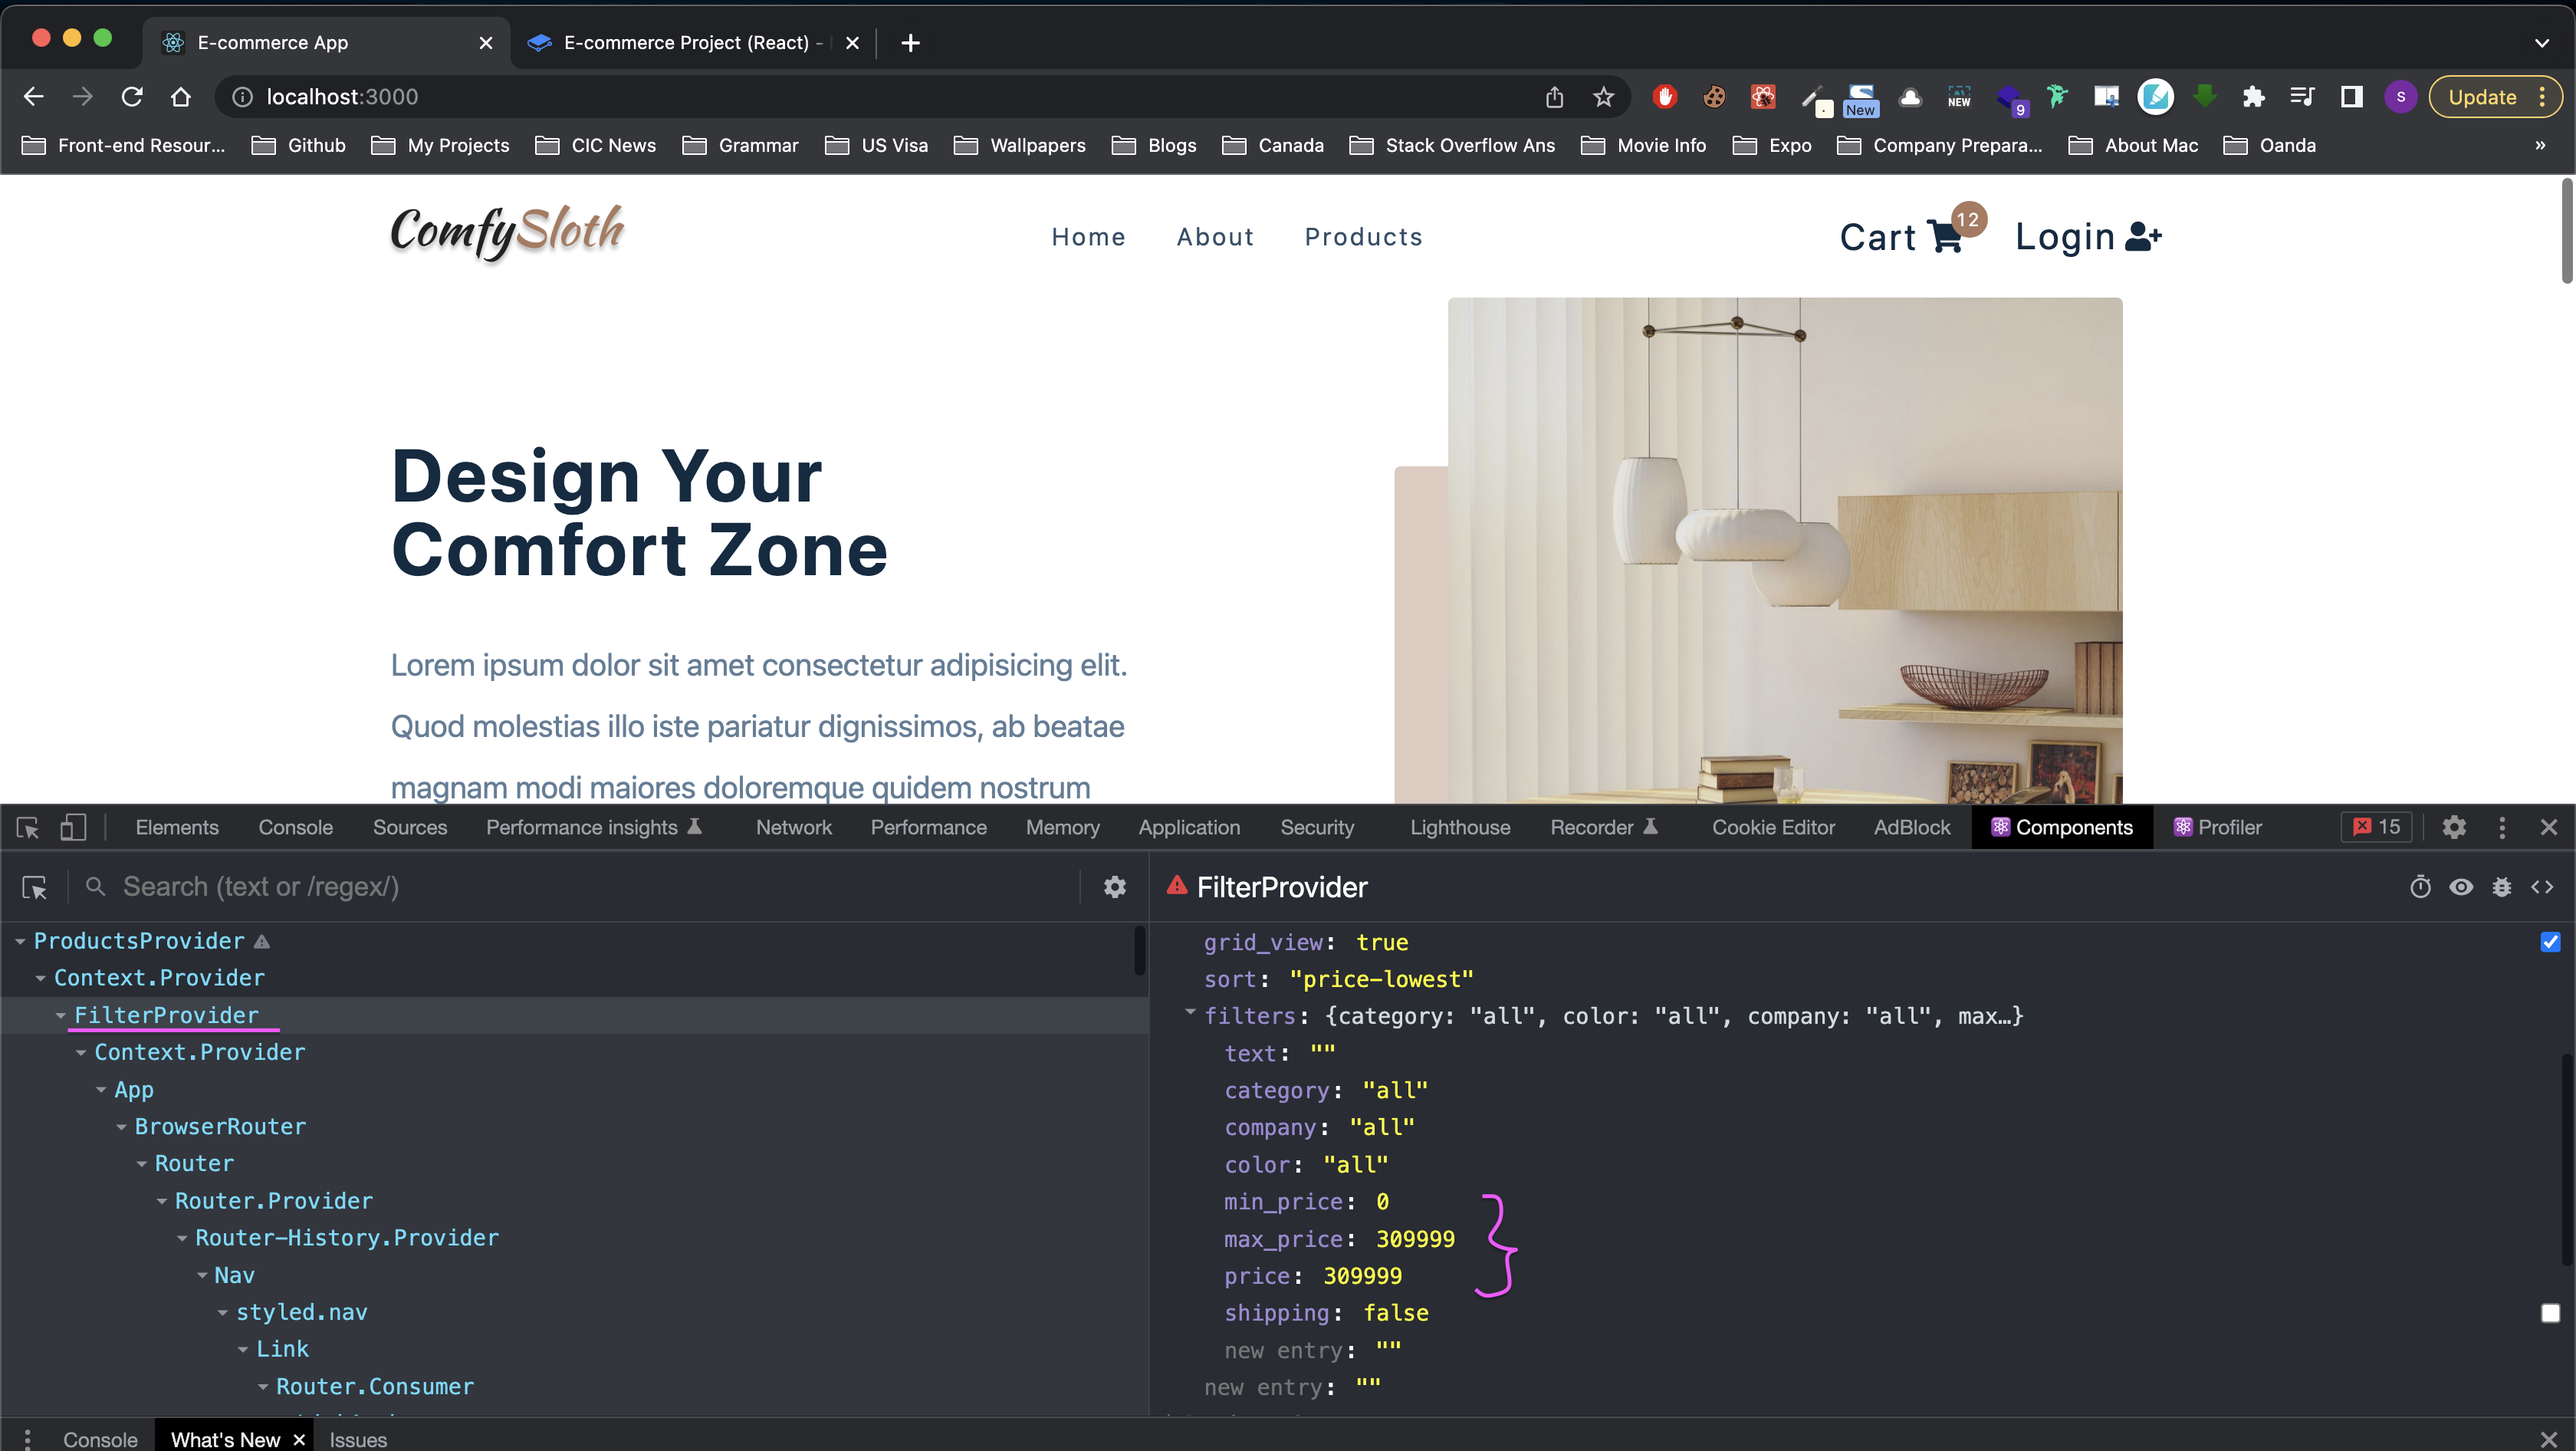2576x1451 pixels.
Task: Click the log component data bug icon
Action: coord(2502,887)
